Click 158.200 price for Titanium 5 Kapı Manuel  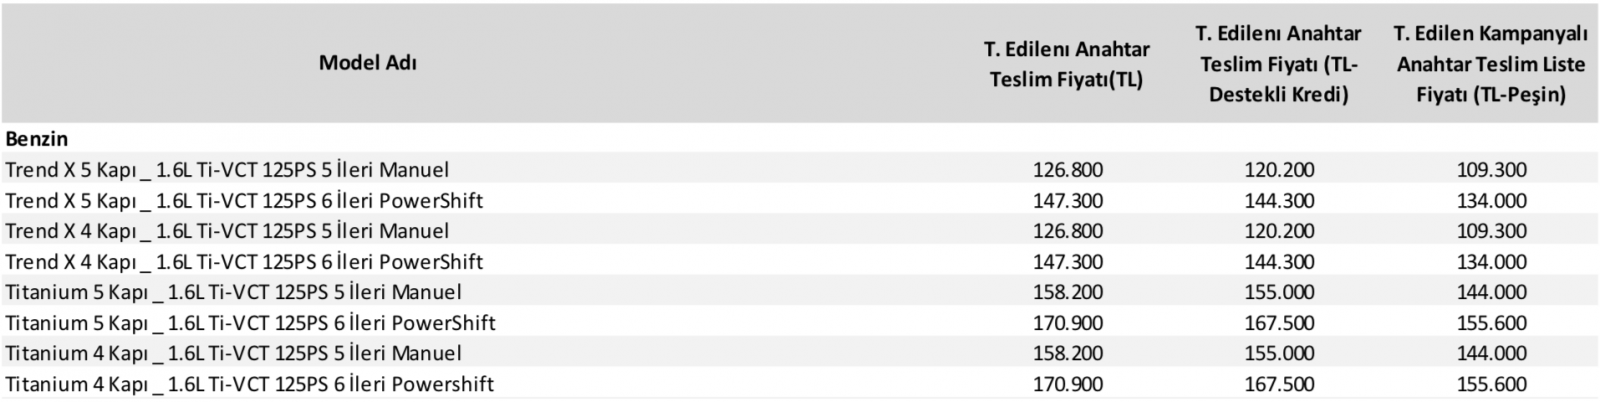(x=1067, y=293)
